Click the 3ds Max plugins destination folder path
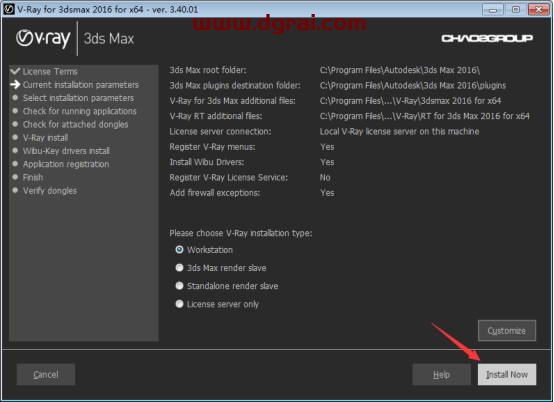This screenshot has height=402, width=554. point(413,85)
